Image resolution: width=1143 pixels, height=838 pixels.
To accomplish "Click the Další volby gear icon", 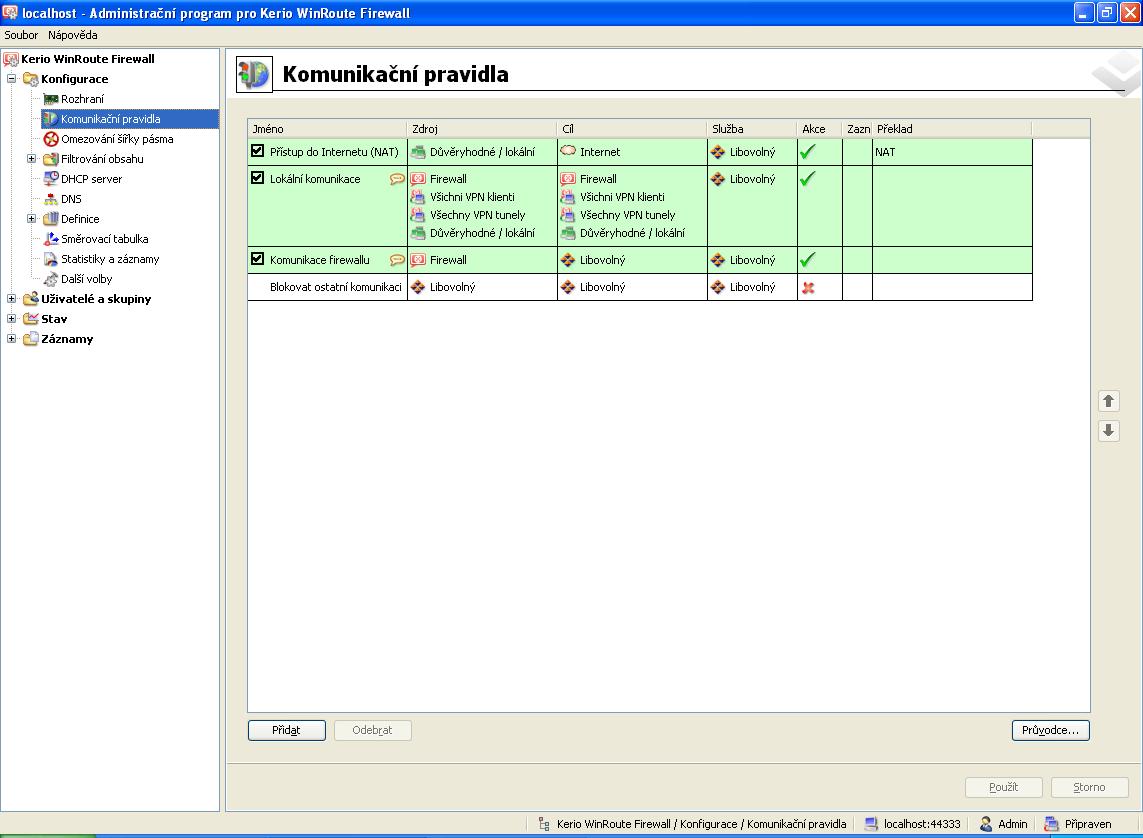I will click(x=50, y=279).
